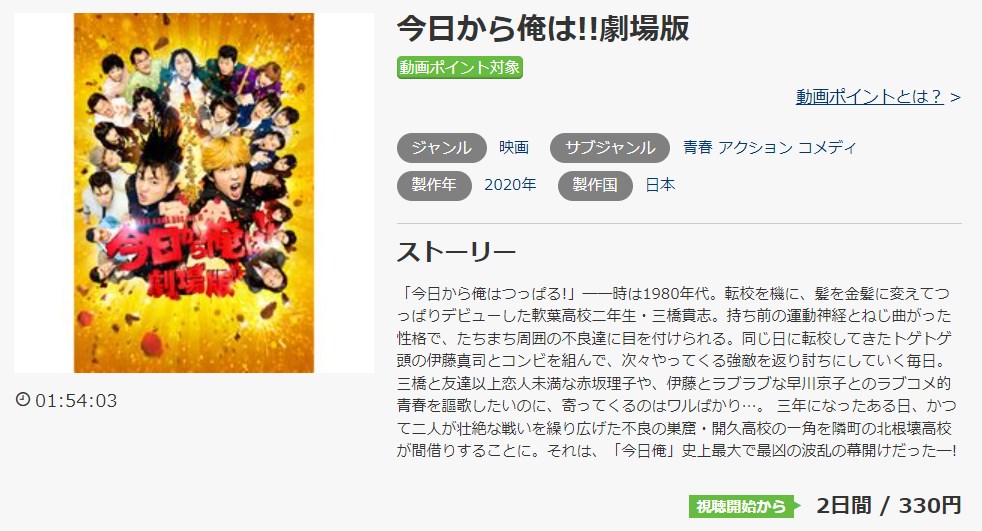Click the 01:54:03 runtime text
982x531 pixels.
pos(76,400)
